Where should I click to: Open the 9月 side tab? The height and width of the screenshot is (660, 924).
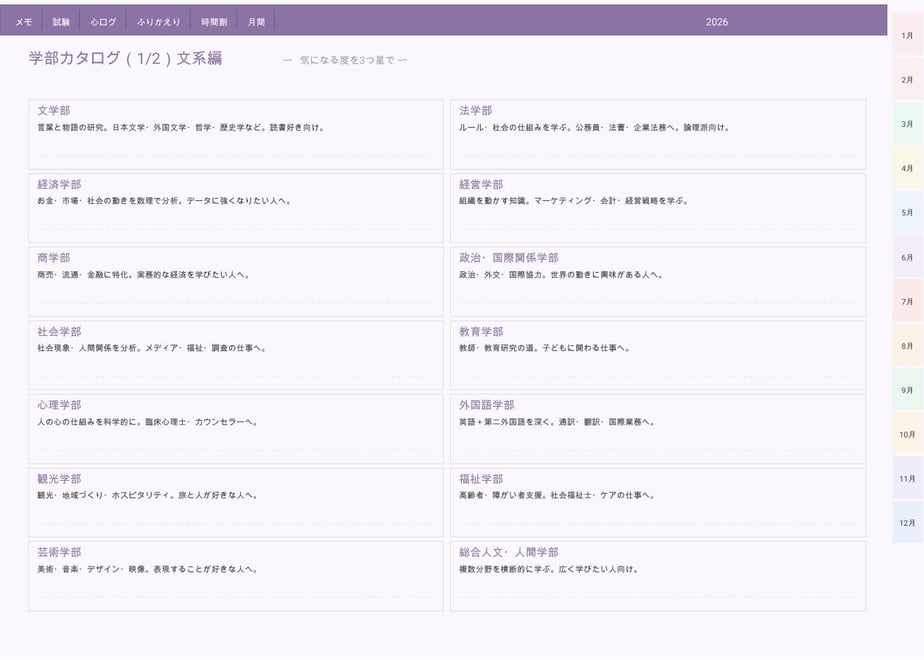coord(907,390)
